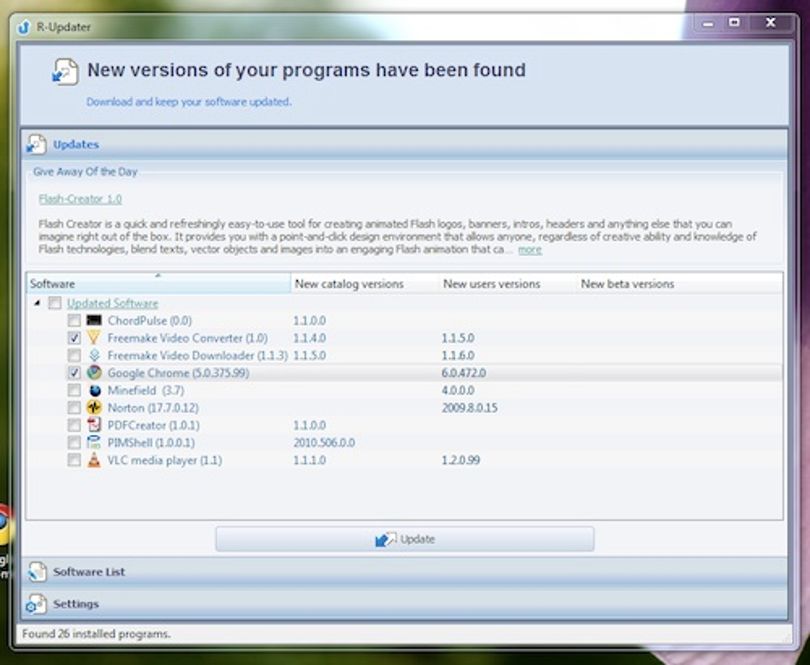
Task: Sort by the Software column header
Action: pyautogui.click(x=158, y=283)
